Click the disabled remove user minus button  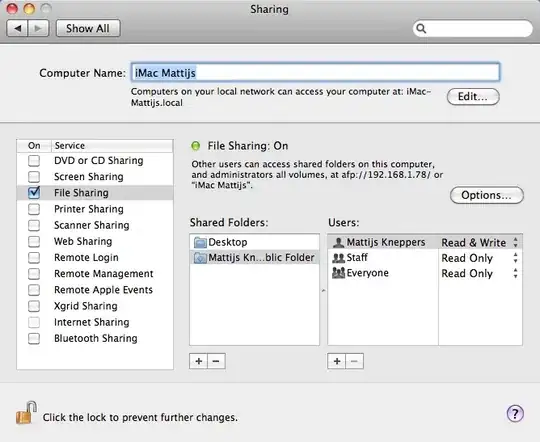tap(354, 361)
